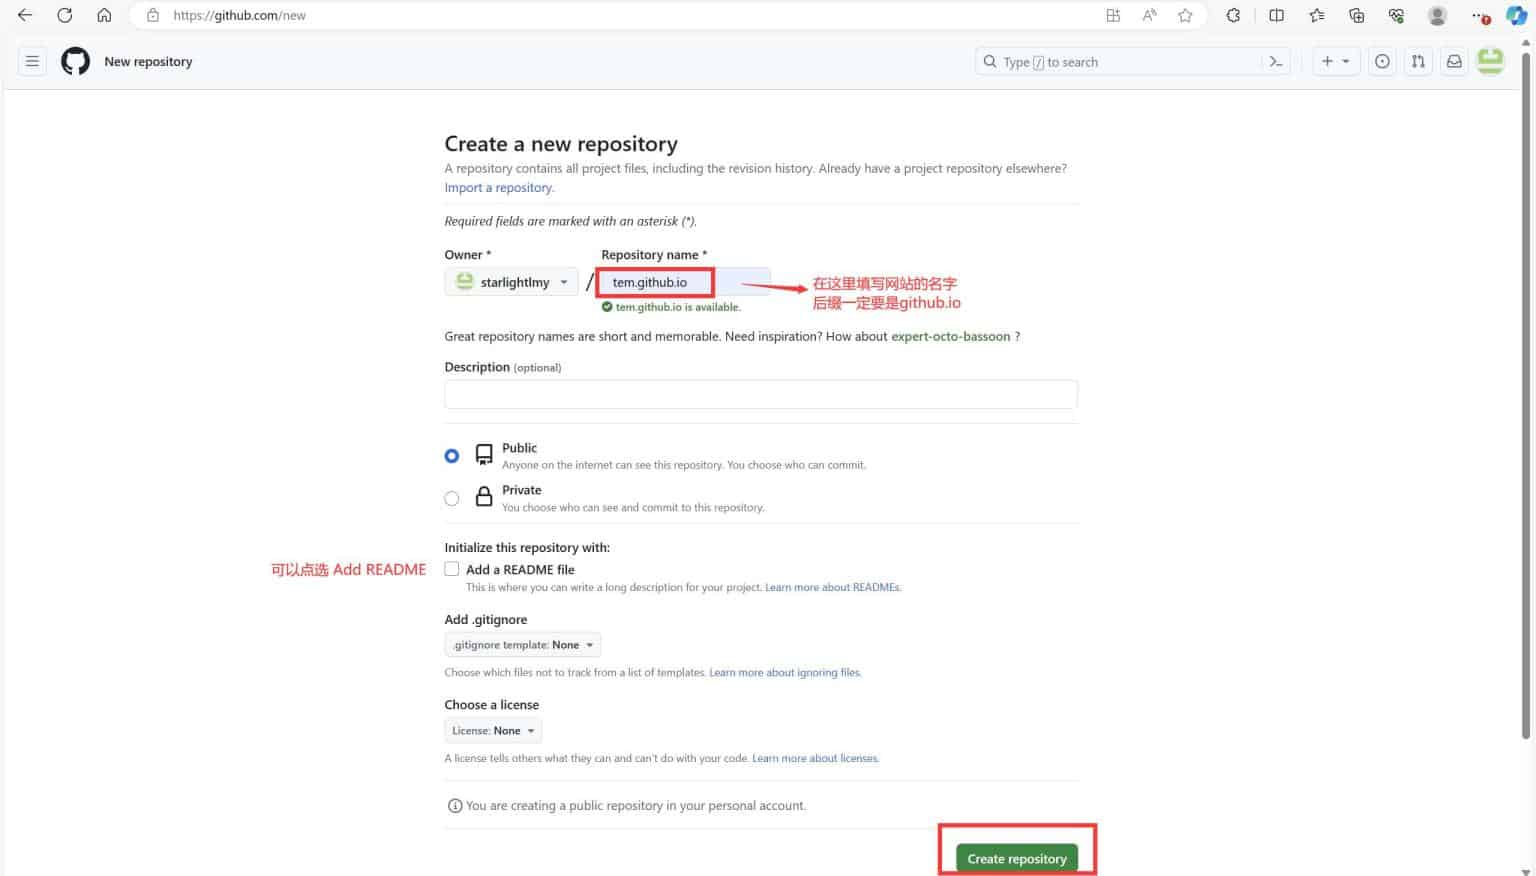Click the Import a repository link
Viewport: 1536px width, 876px height.
tap(498, 187)
